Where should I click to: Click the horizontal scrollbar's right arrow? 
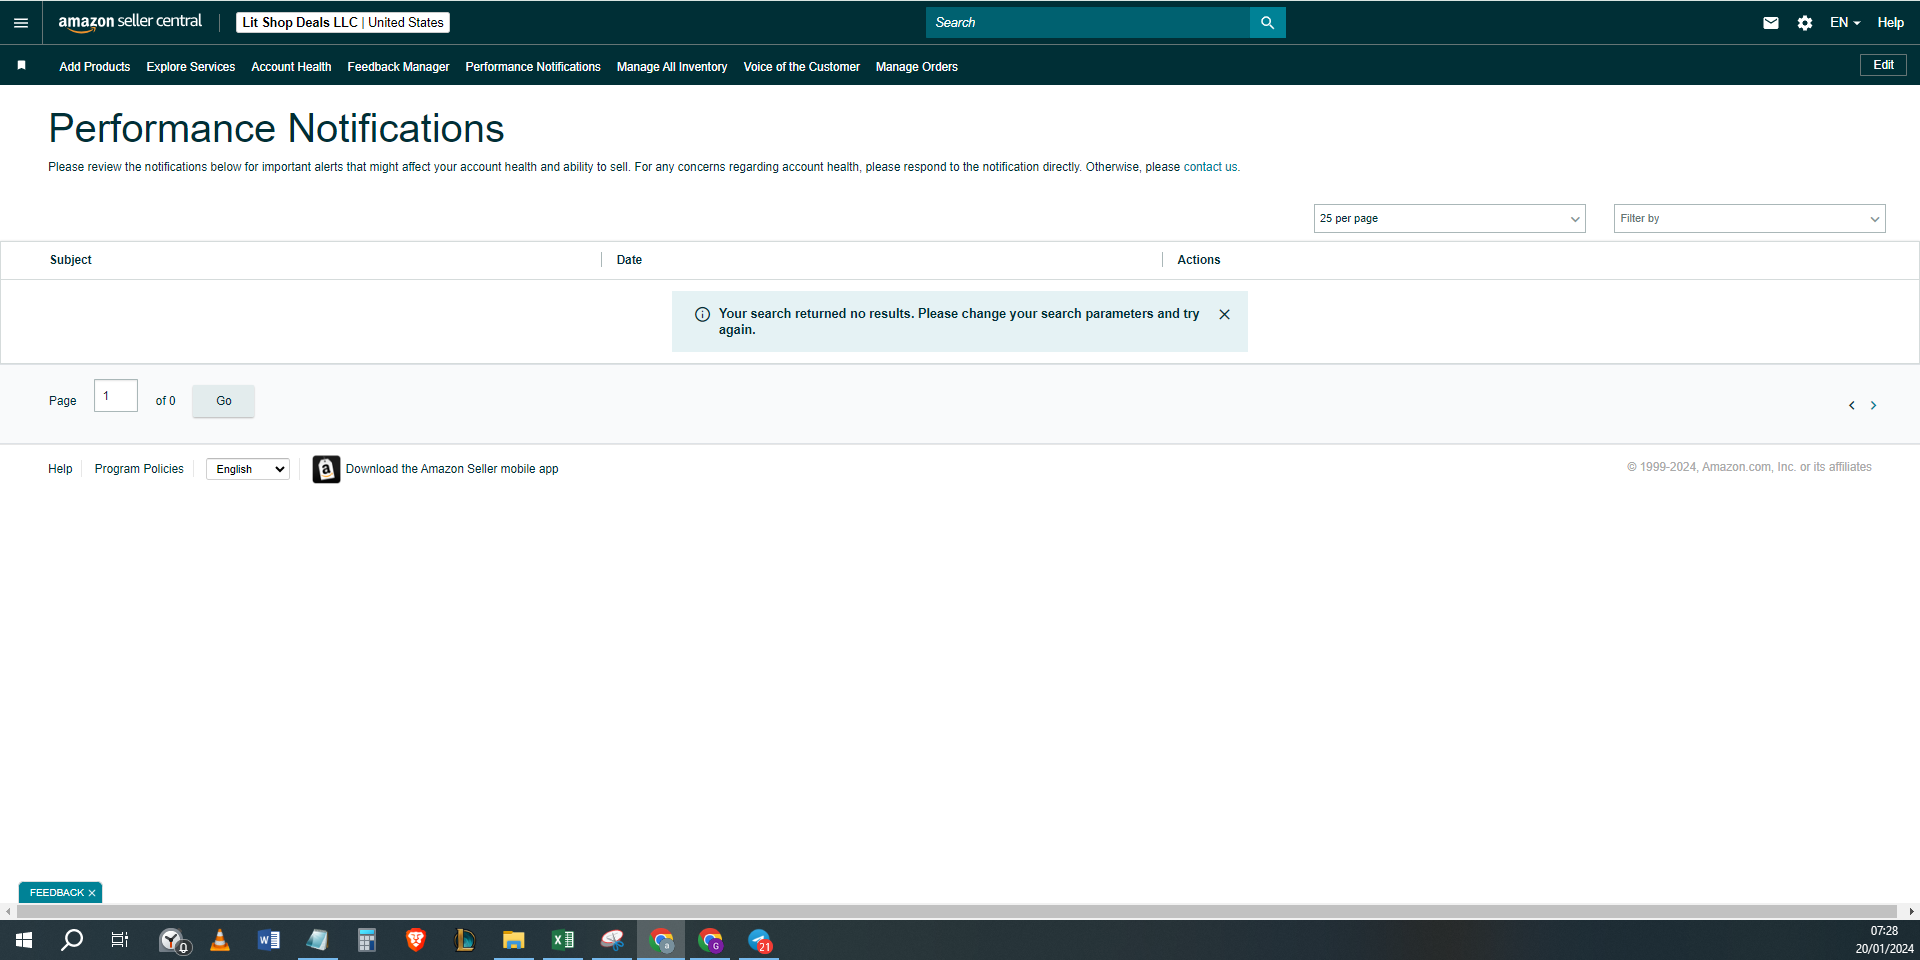tap(1912, 912)
